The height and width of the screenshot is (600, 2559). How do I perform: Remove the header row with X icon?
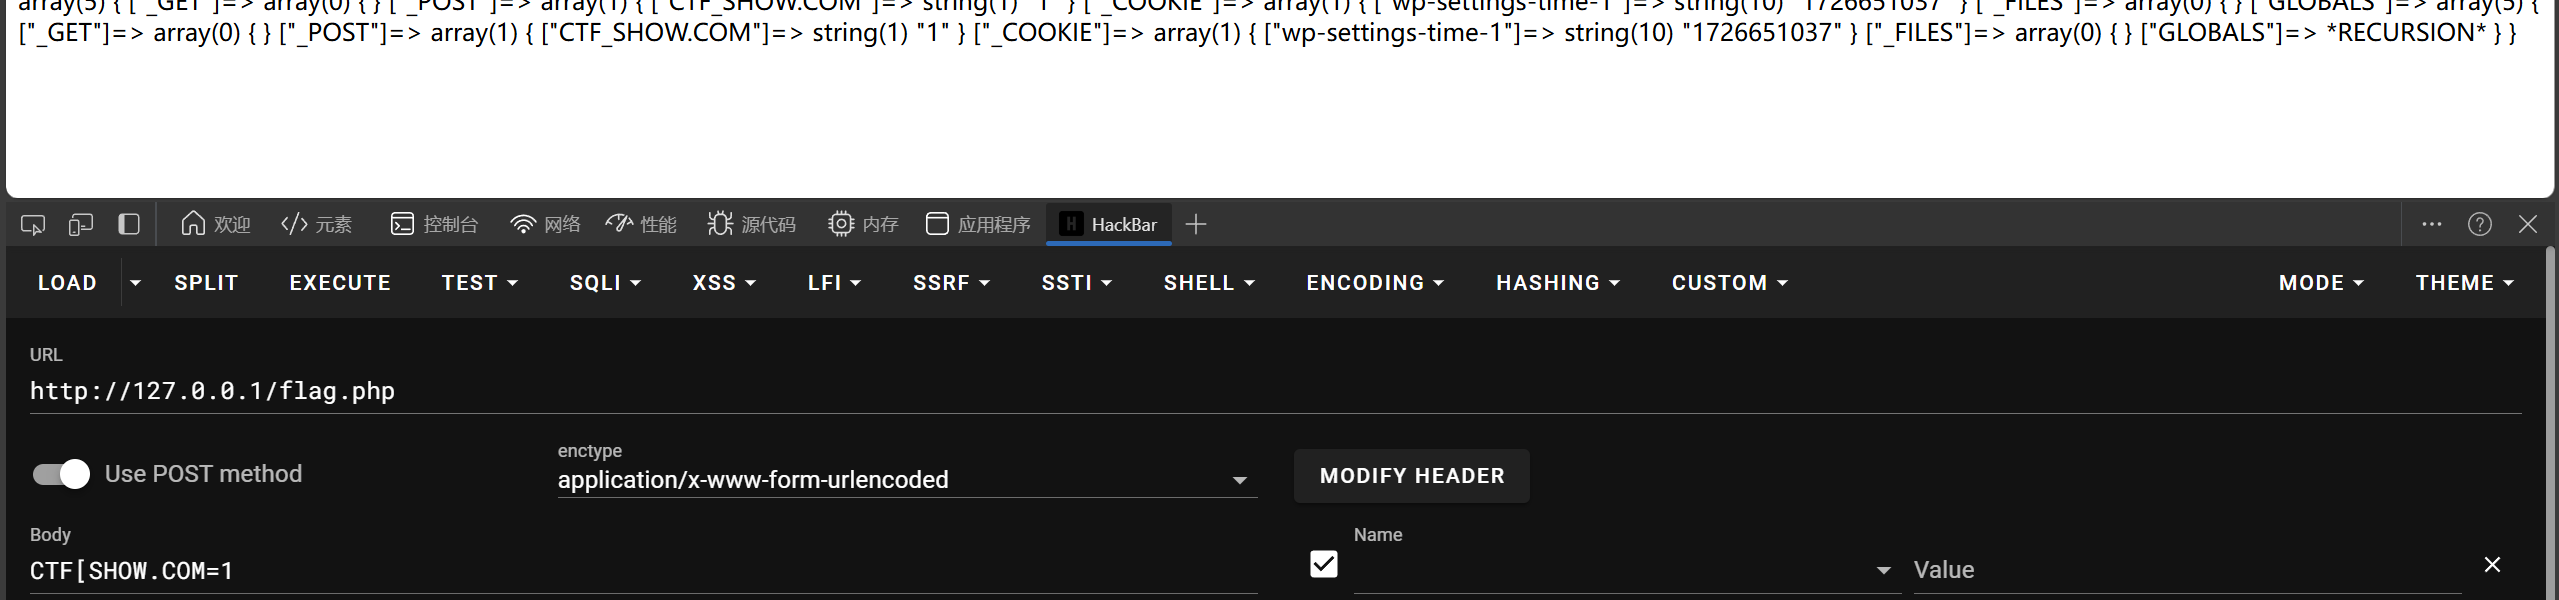coord(2492,565)
